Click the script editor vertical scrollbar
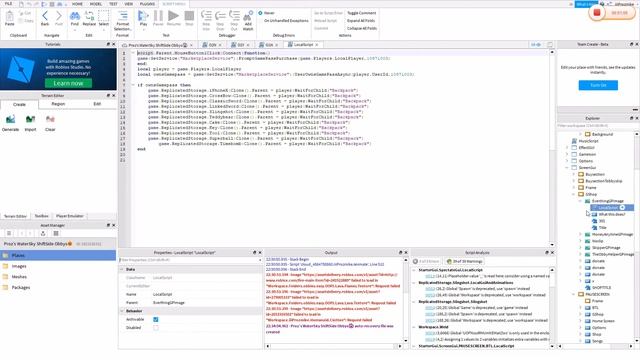 coord(552,148)
